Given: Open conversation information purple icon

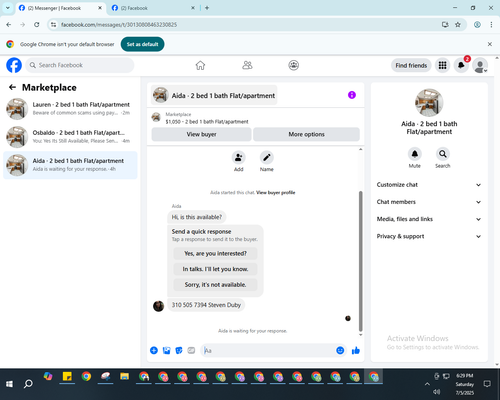Looking at the screenshot, I should coord(352,95).
